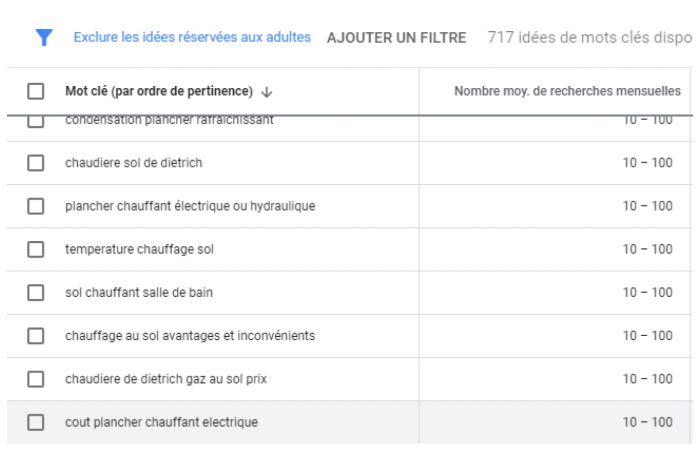
Task: Click the sort arrow beside Mot clé header
Action: 266,92
